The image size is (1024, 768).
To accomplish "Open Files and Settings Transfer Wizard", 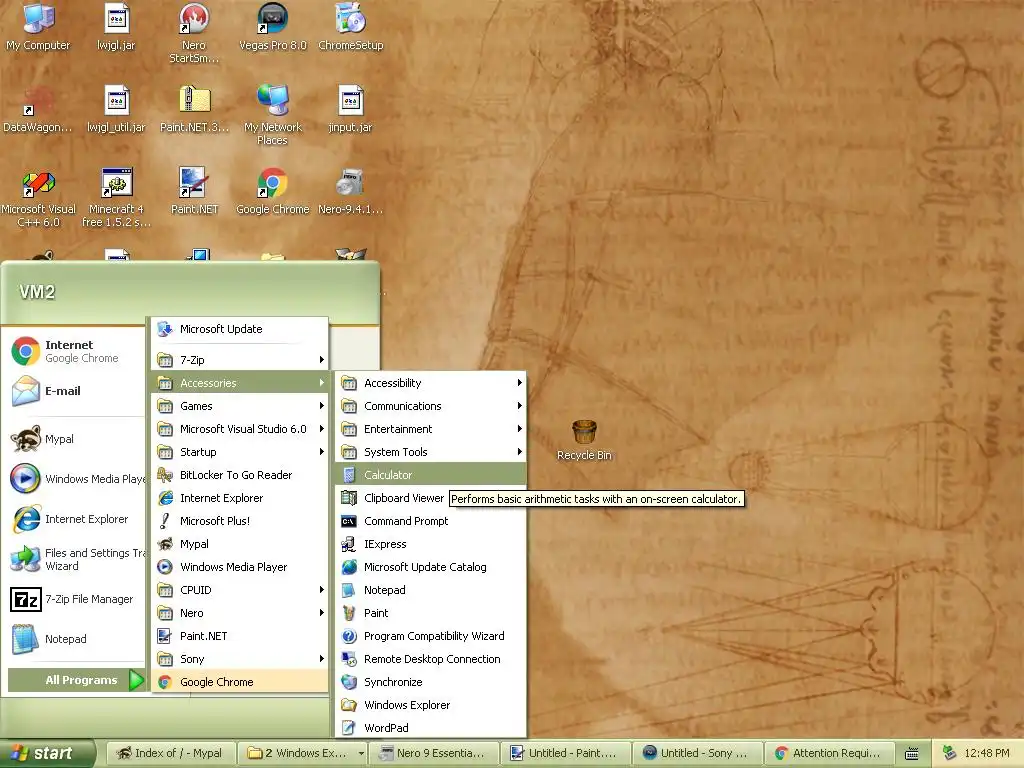I will pos(76,559).
